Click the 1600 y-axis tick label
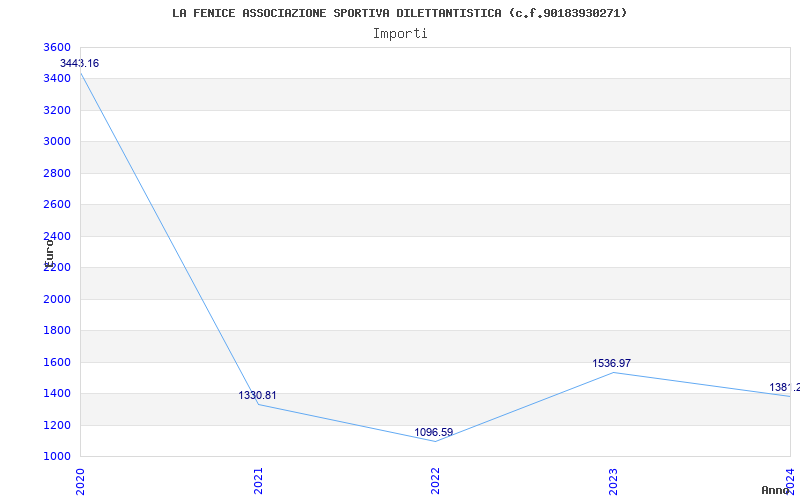 click(x=57, y=362)
